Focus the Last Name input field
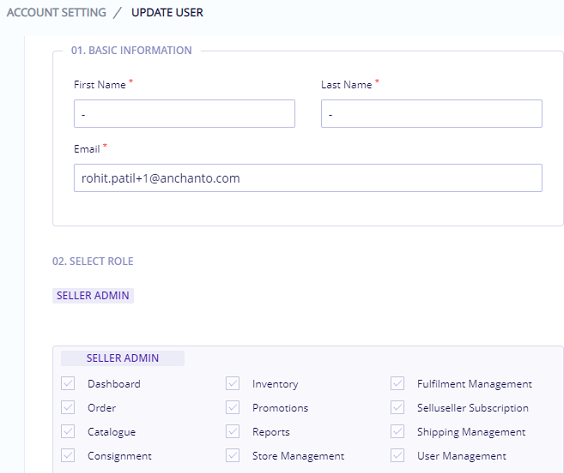 click(x=432, y=114)
